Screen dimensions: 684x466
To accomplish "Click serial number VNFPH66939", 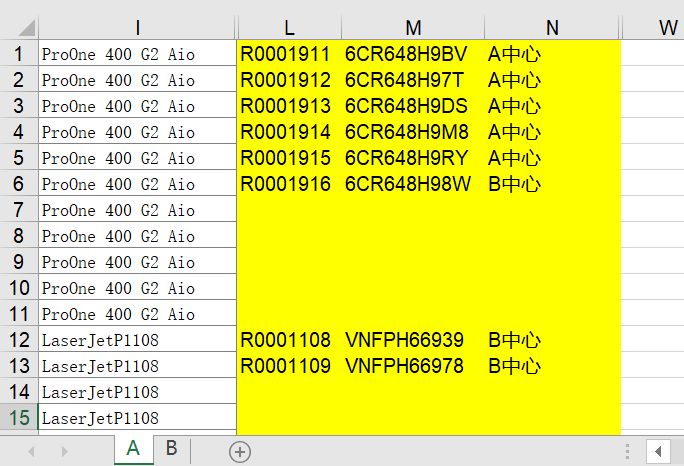I will [x=404, y=339].
